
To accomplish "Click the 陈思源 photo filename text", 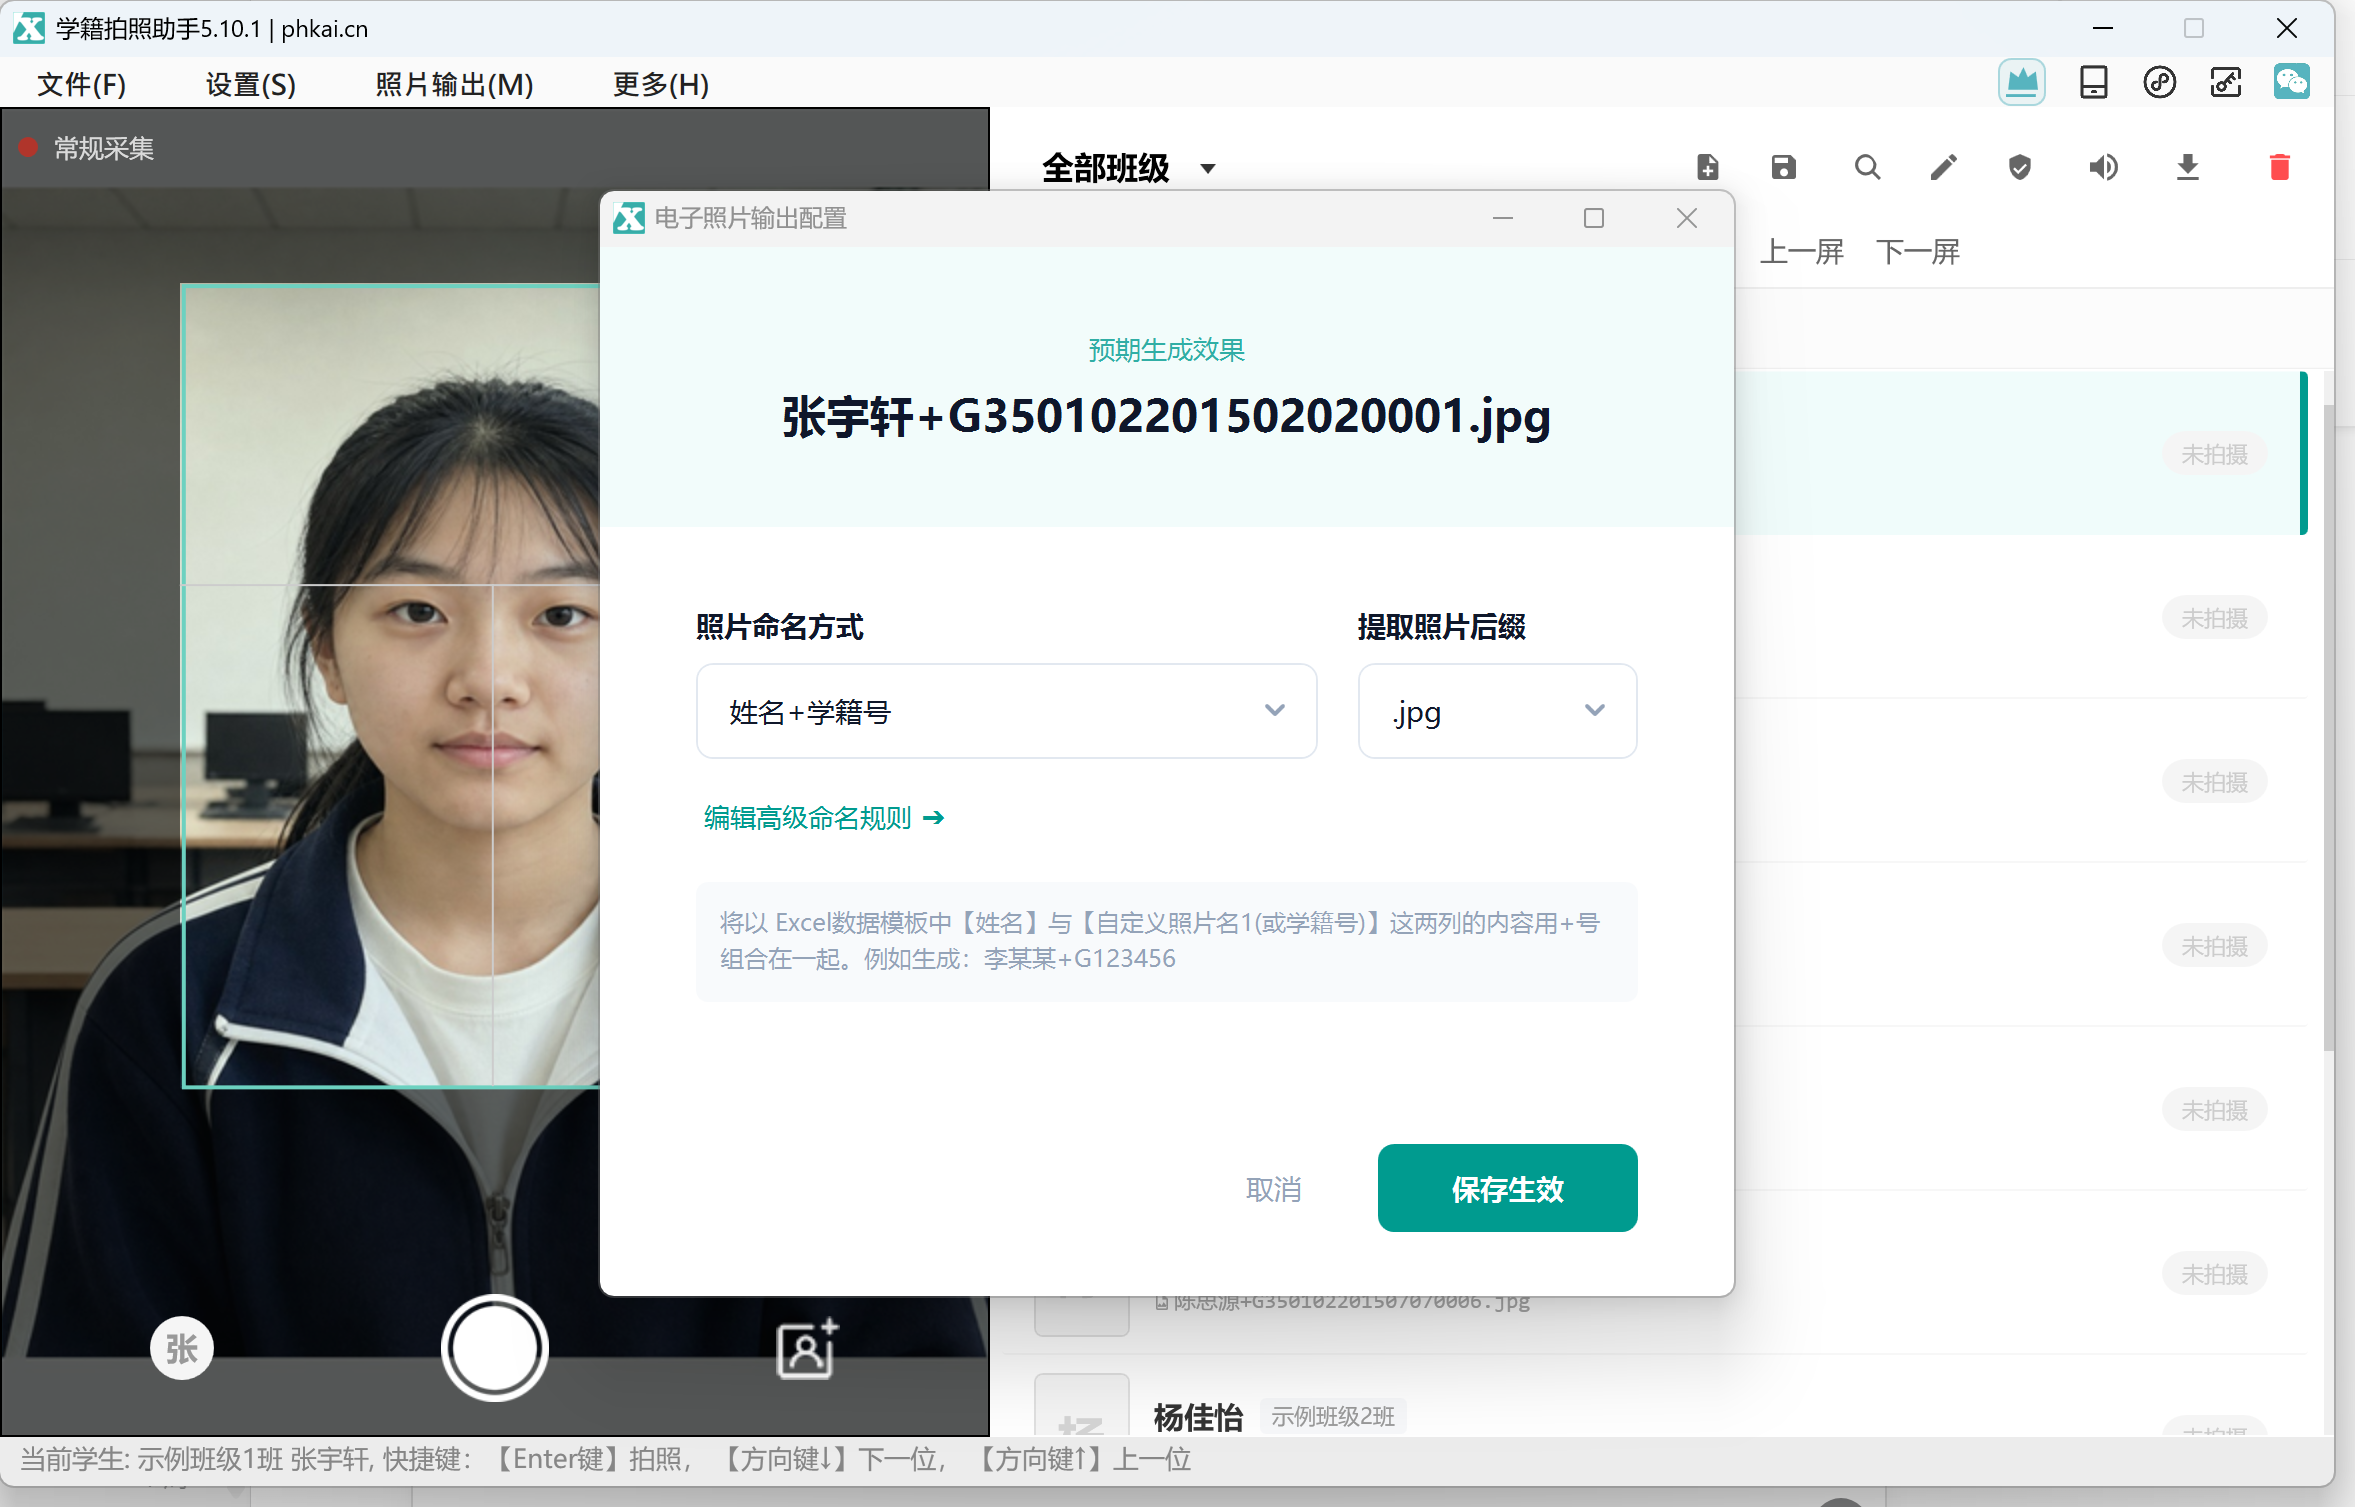I will [1352, 1301].
